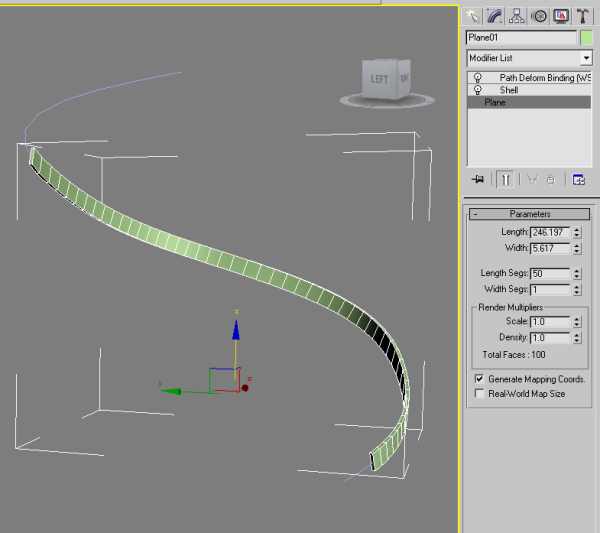This screenshot has width=600, height=533.
Task: Open the Utilities hammer tab
Action: 583,16
